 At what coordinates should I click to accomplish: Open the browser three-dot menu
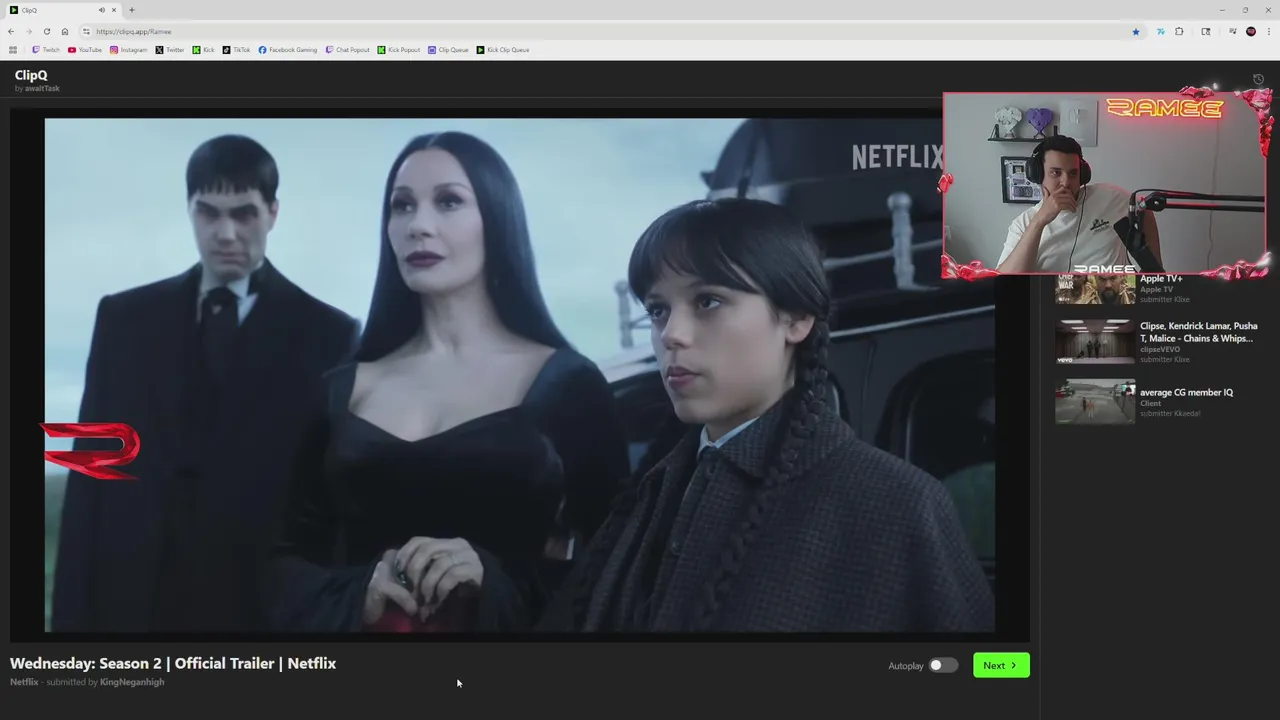point(1268,31)
